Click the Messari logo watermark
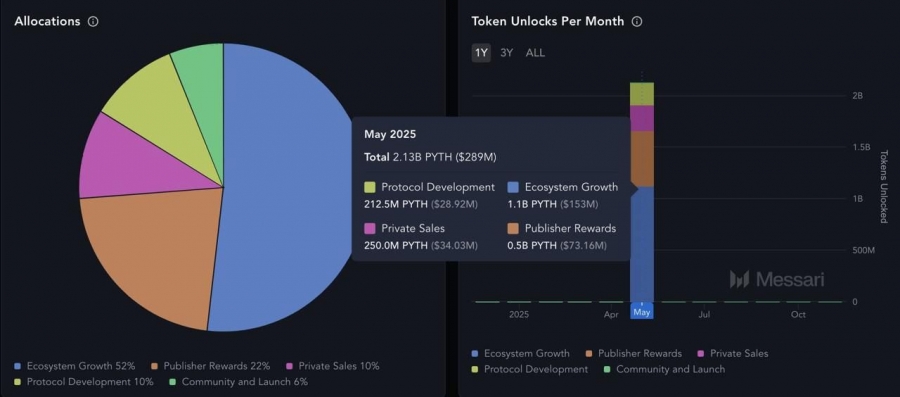 777,279
